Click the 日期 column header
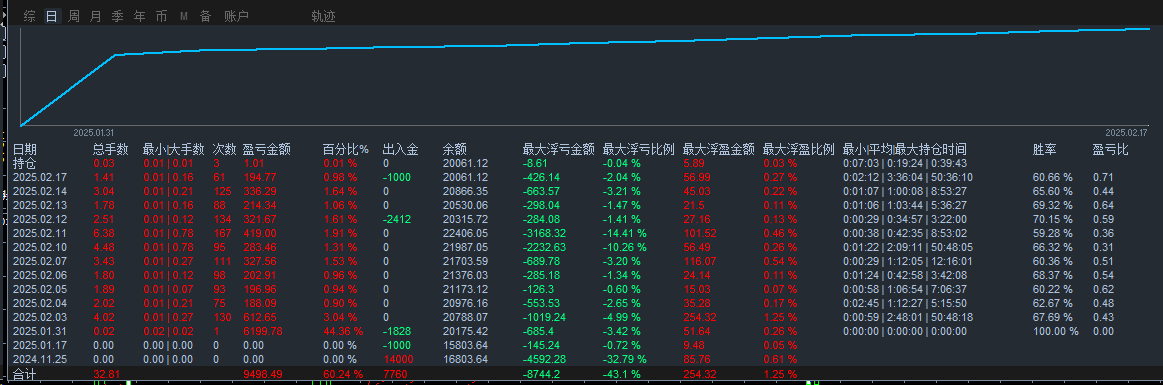Screen dimensions: 1163x385 (24, 149)
